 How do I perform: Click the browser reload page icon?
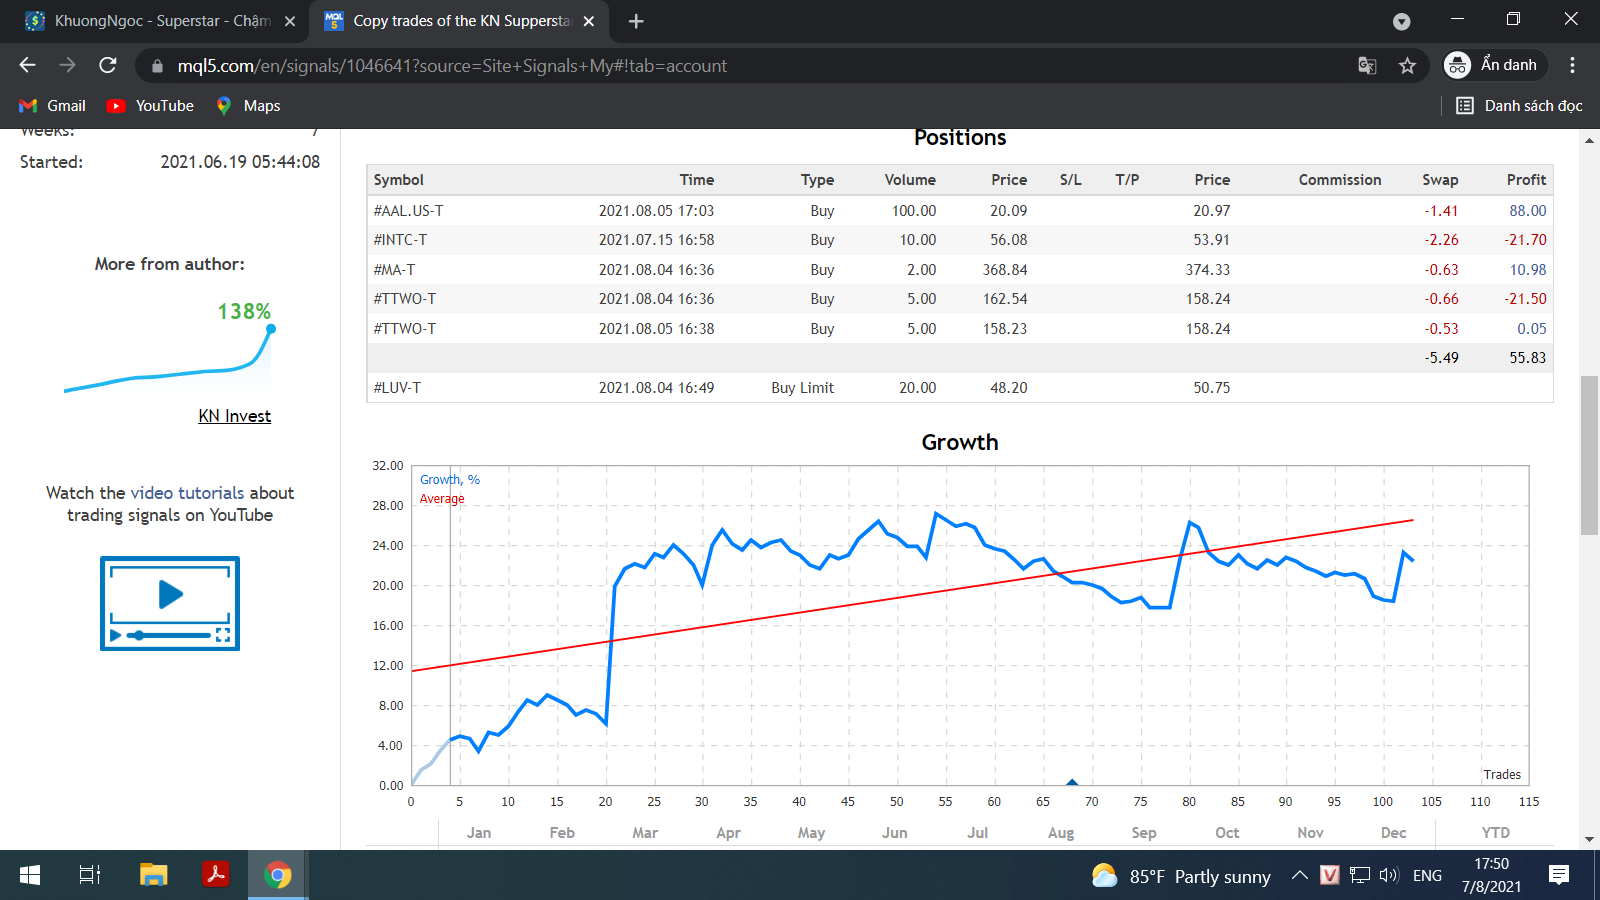pyautogui.click(x=108, y=66)
